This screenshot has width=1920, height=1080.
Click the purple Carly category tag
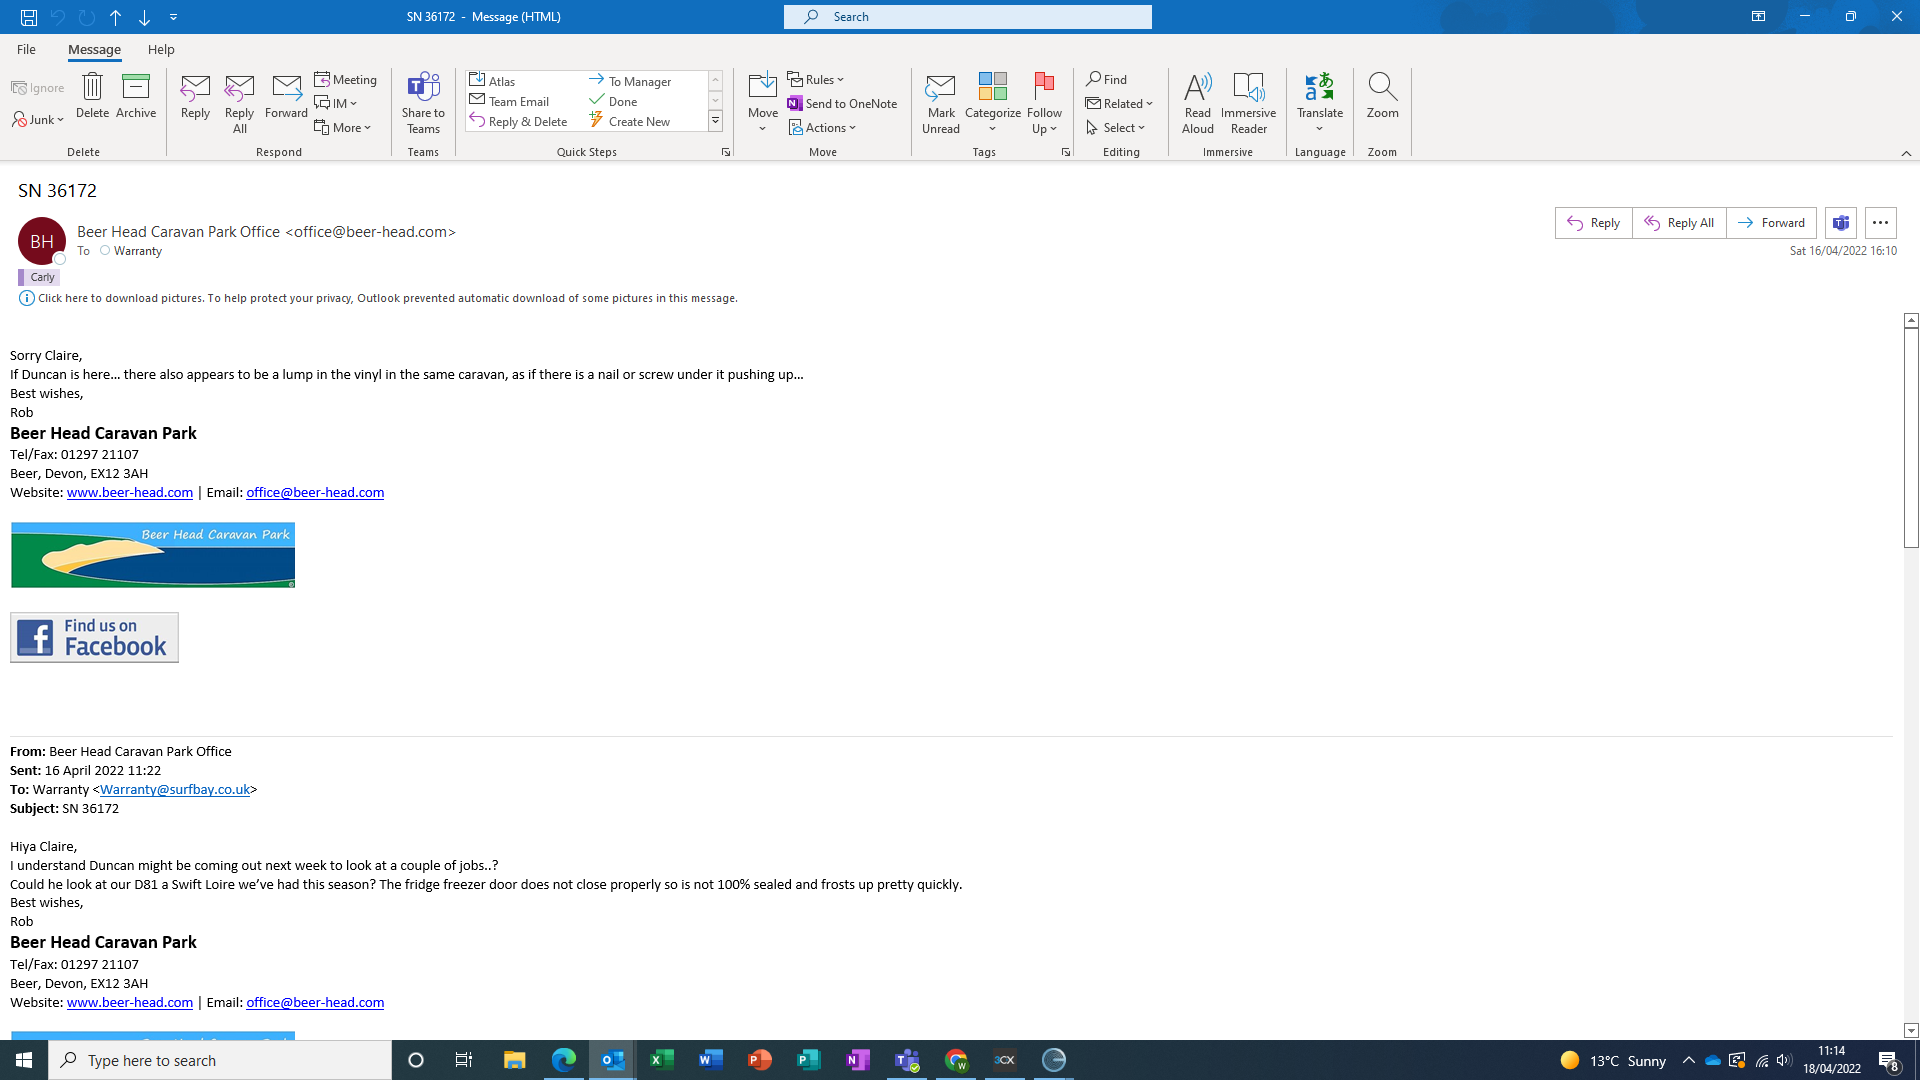[x=40, y=277]
